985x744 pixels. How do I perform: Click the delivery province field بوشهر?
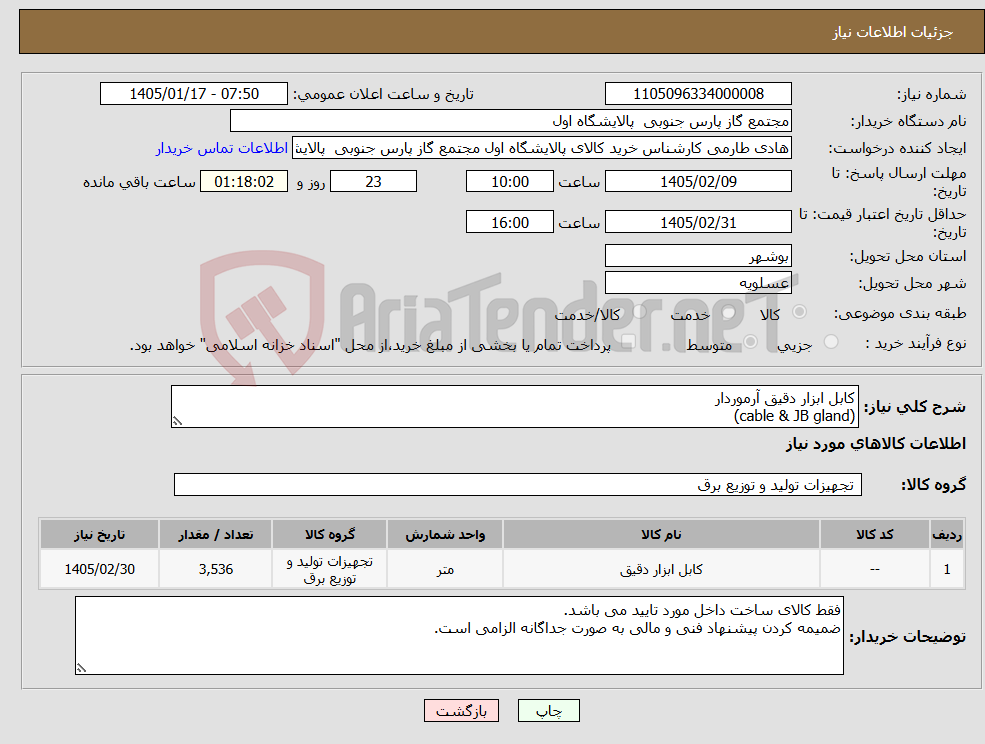click(698, 256)
